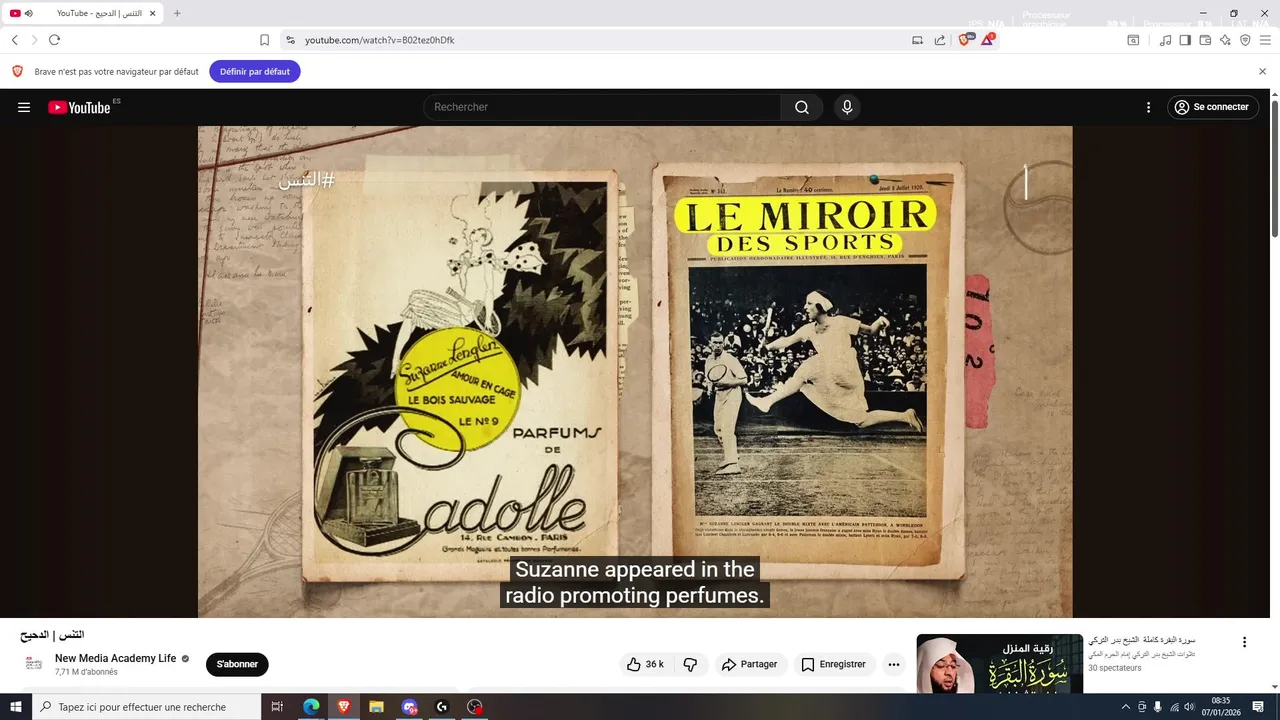Click the channel avatar thumbnail

[34, 664]
